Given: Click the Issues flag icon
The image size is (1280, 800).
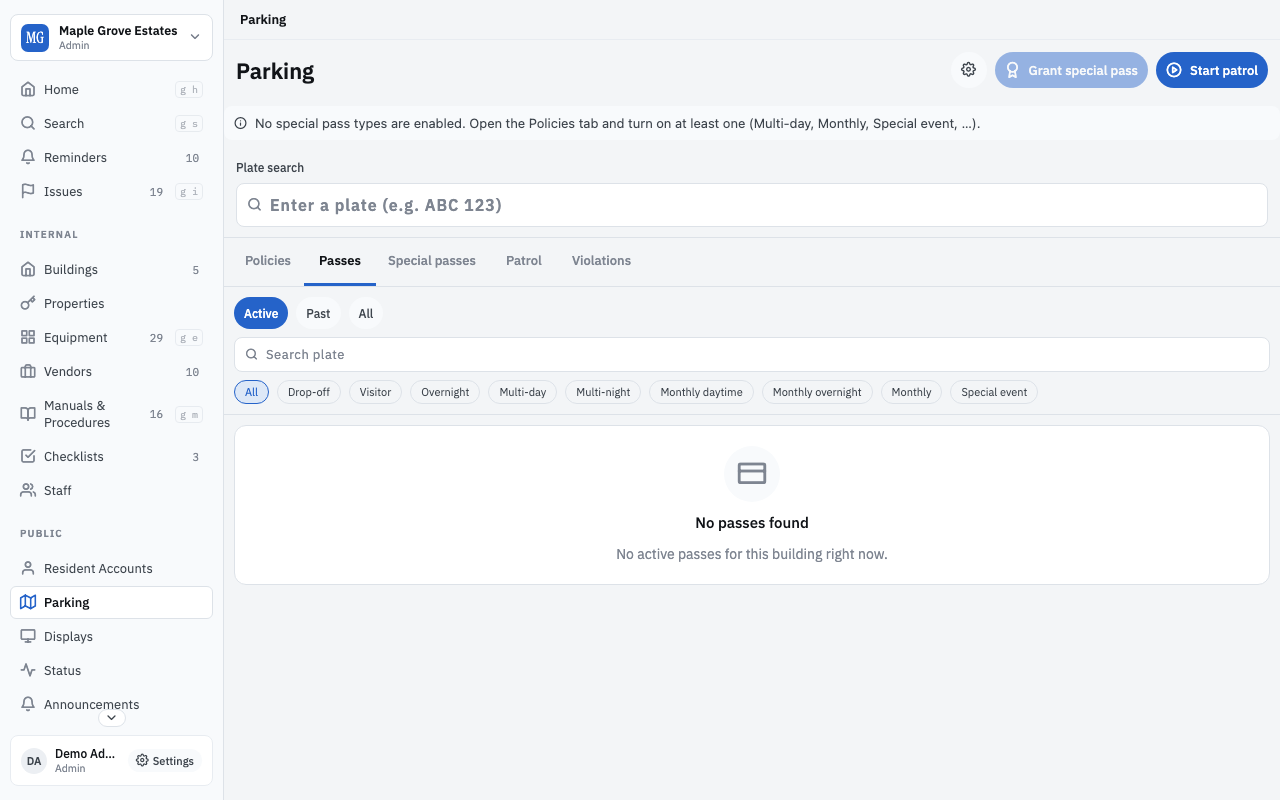Looking at the screenshot, I should click(28, 191).
